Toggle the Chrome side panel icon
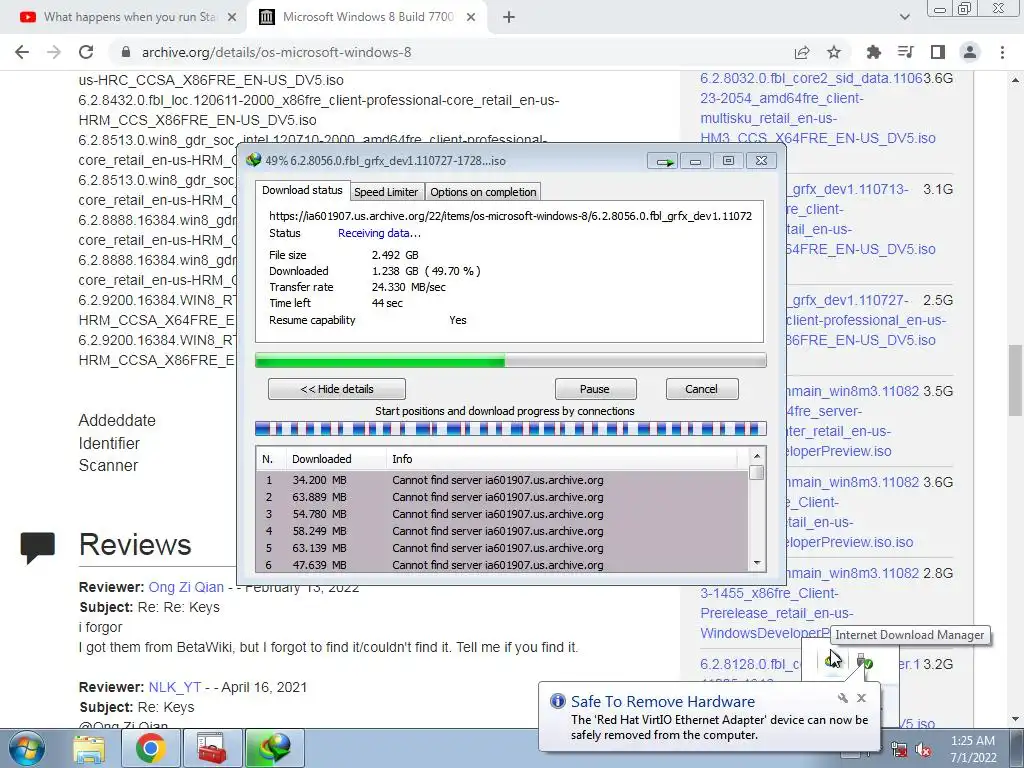The width and height of the screenshot is (1024, 768). tap(938, 52)
